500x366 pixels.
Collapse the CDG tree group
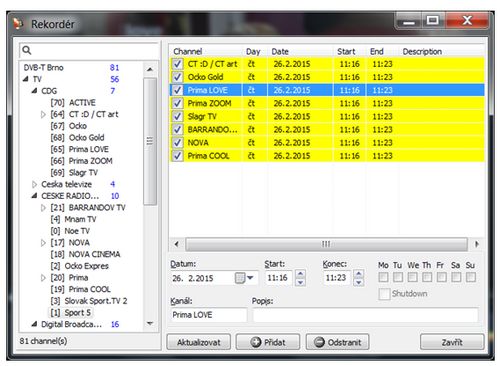(34, 91)
